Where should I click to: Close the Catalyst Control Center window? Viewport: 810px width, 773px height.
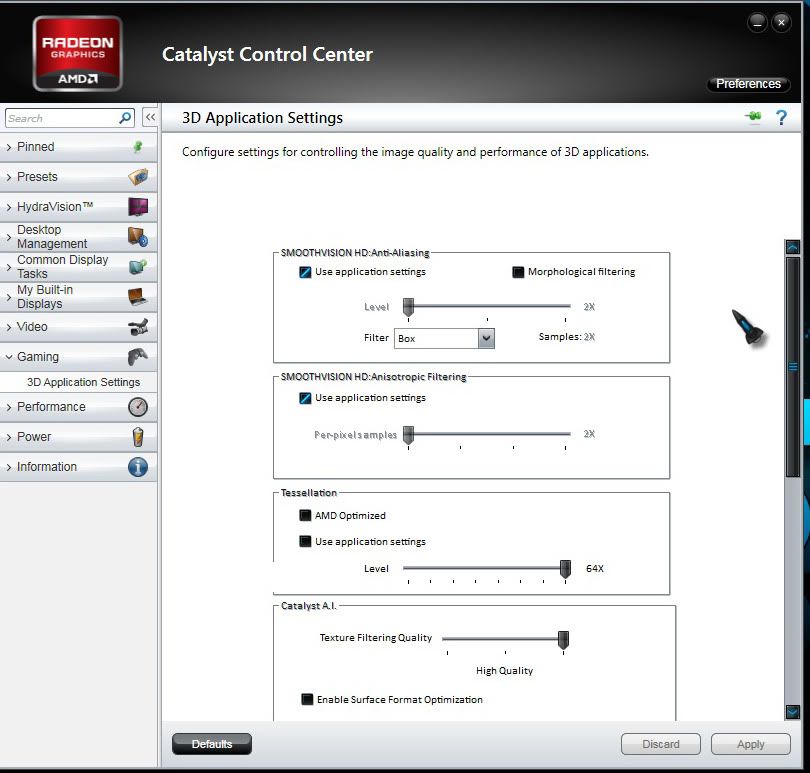click(781, 23)
